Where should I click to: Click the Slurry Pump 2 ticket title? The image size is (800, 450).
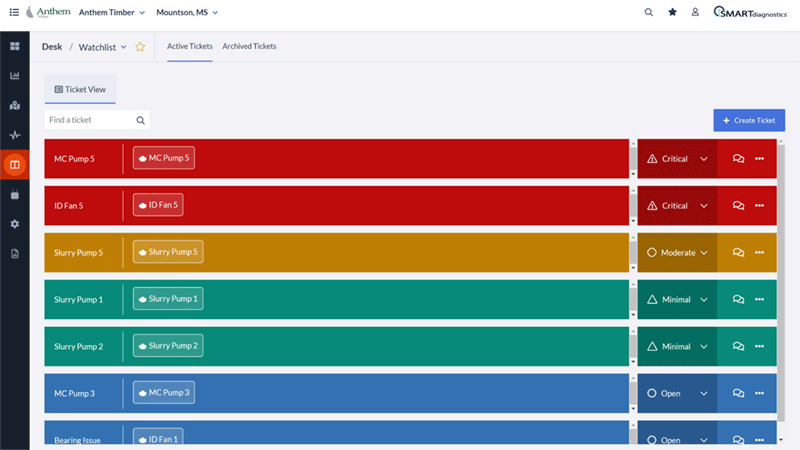[x=79, y=346]
